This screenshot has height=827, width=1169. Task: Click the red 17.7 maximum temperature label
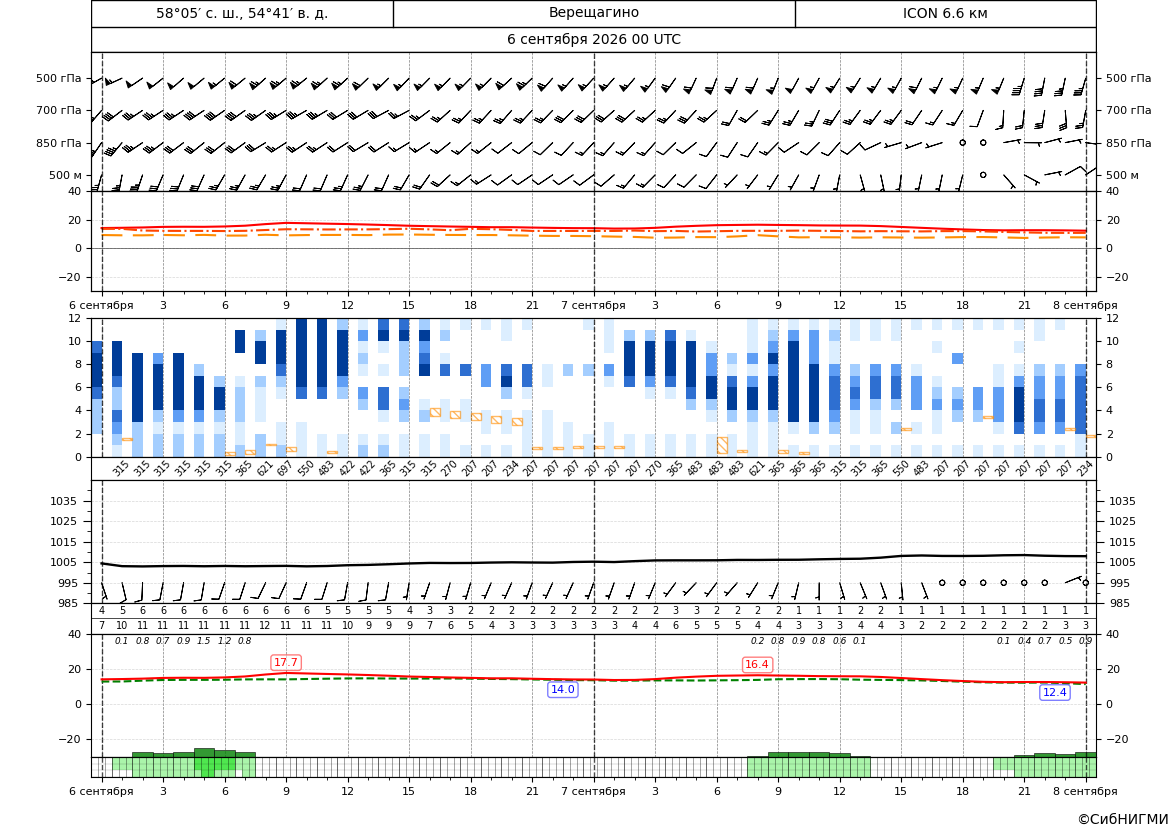coord(286,662)
